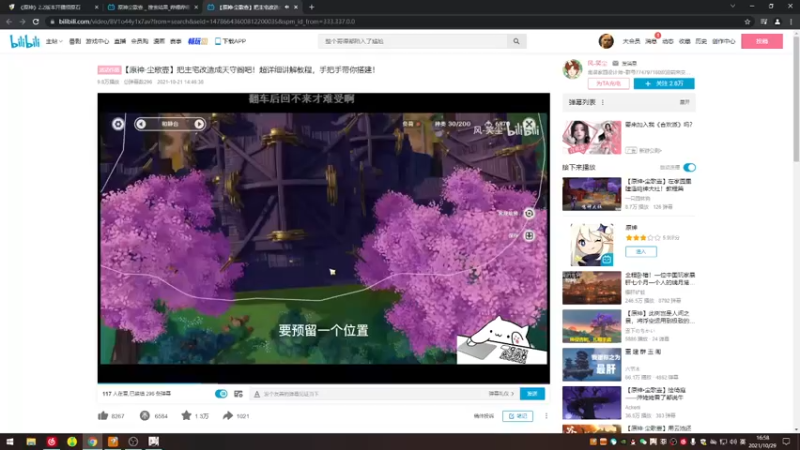Click the bilibili logo in the header
The height and width of the screenshot is (450, 800).
[24, 41]
